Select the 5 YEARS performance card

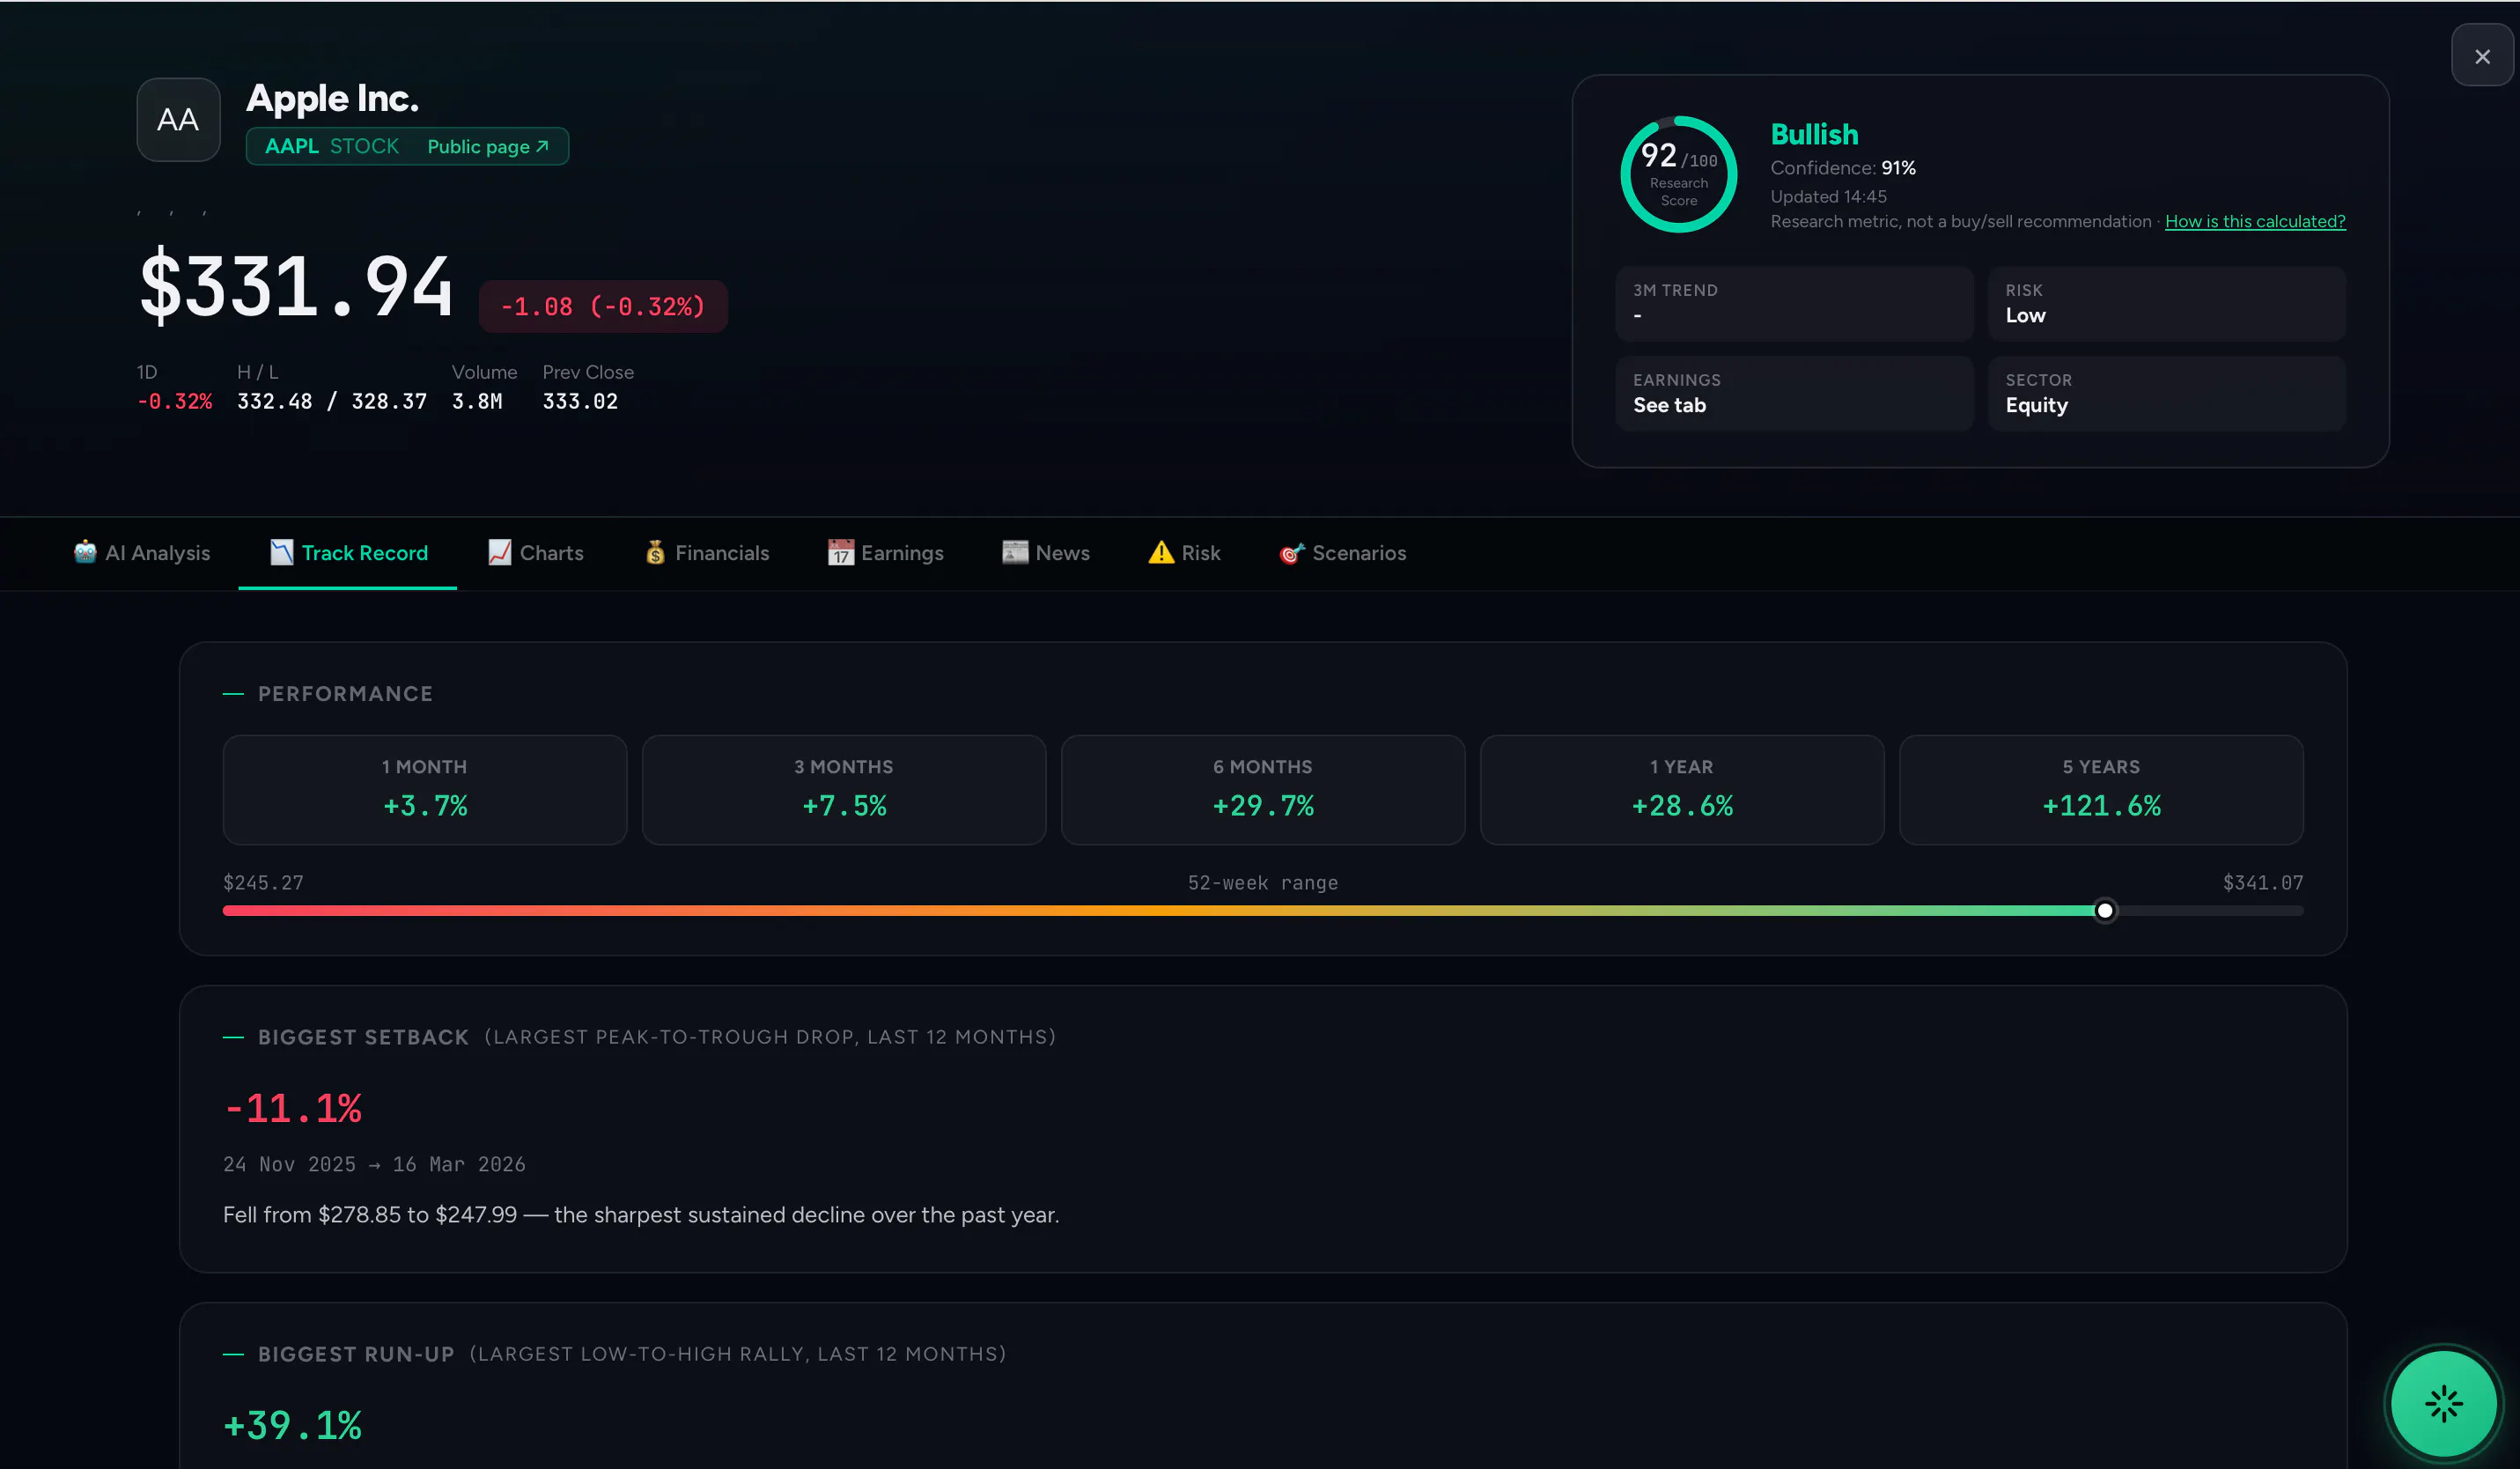point(2101,790)
